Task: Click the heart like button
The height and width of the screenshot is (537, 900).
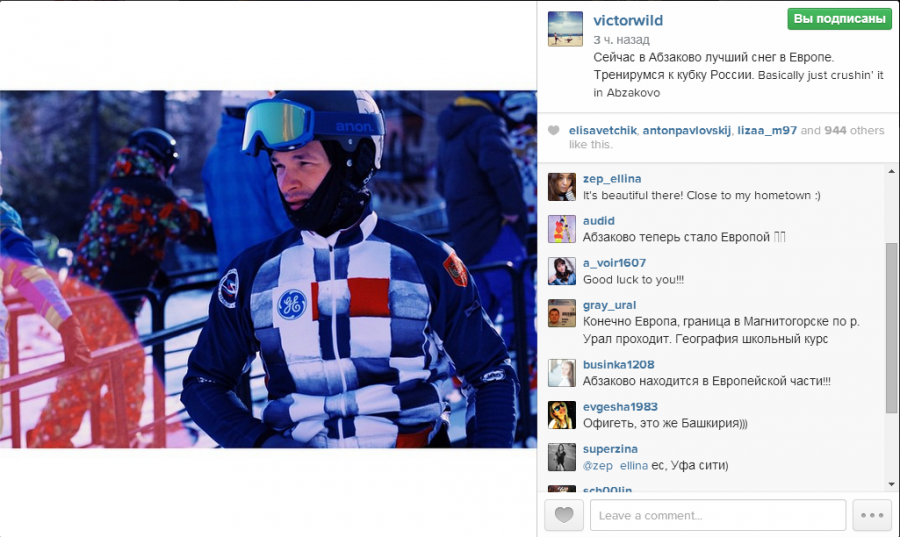Action: point(564,515)
